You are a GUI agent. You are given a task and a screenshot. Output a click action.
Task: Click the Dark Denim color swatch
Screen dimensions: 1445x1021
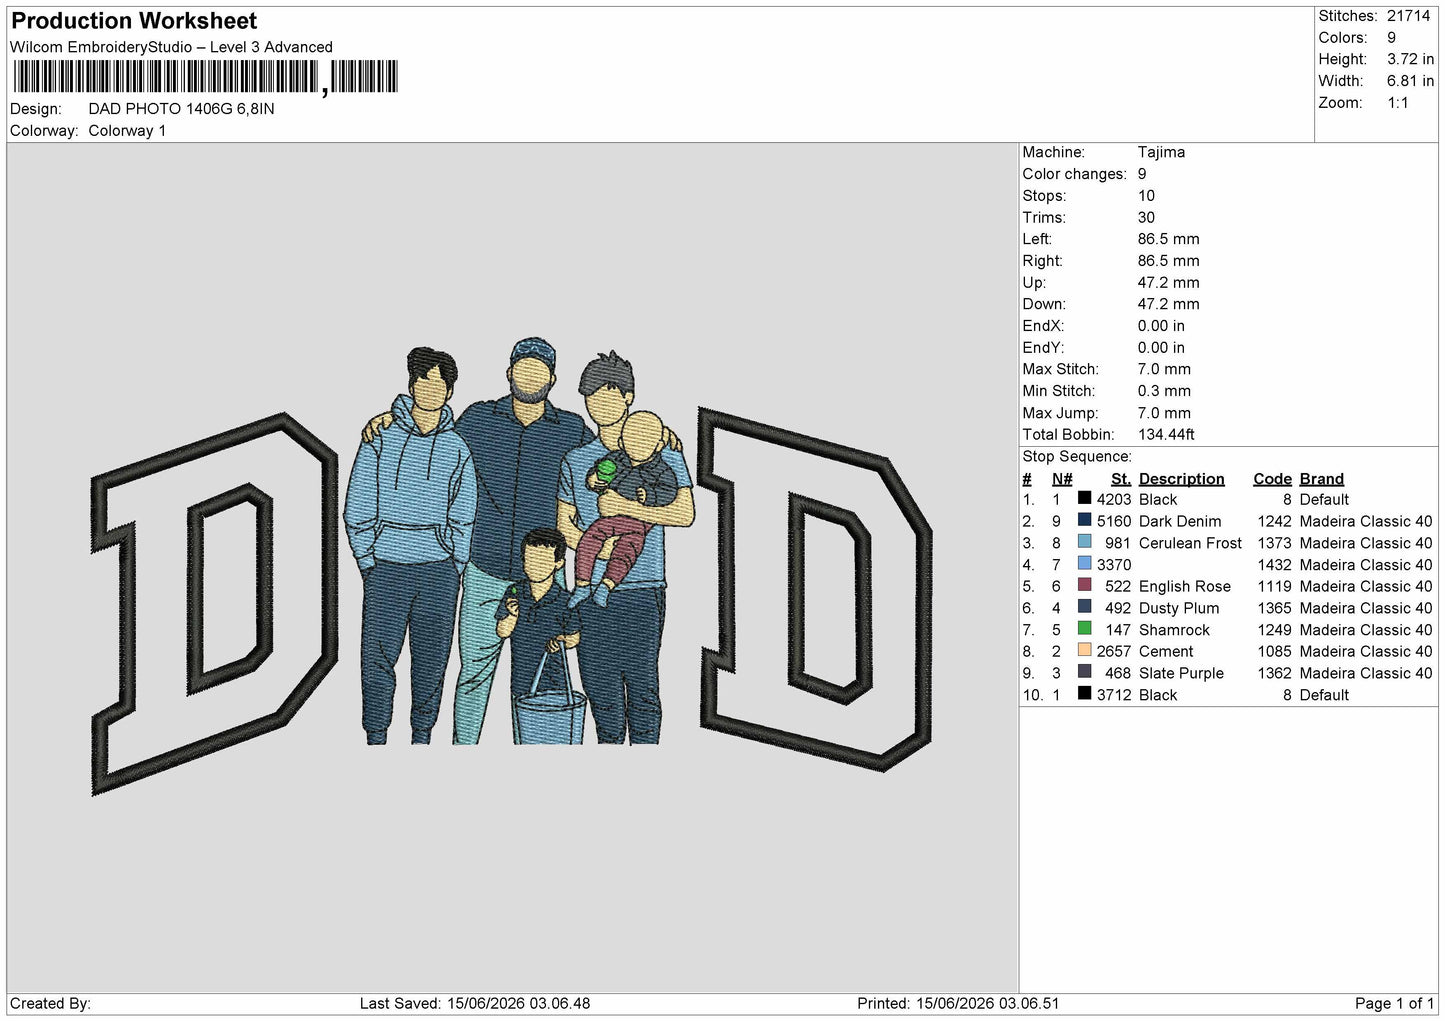1084,520
